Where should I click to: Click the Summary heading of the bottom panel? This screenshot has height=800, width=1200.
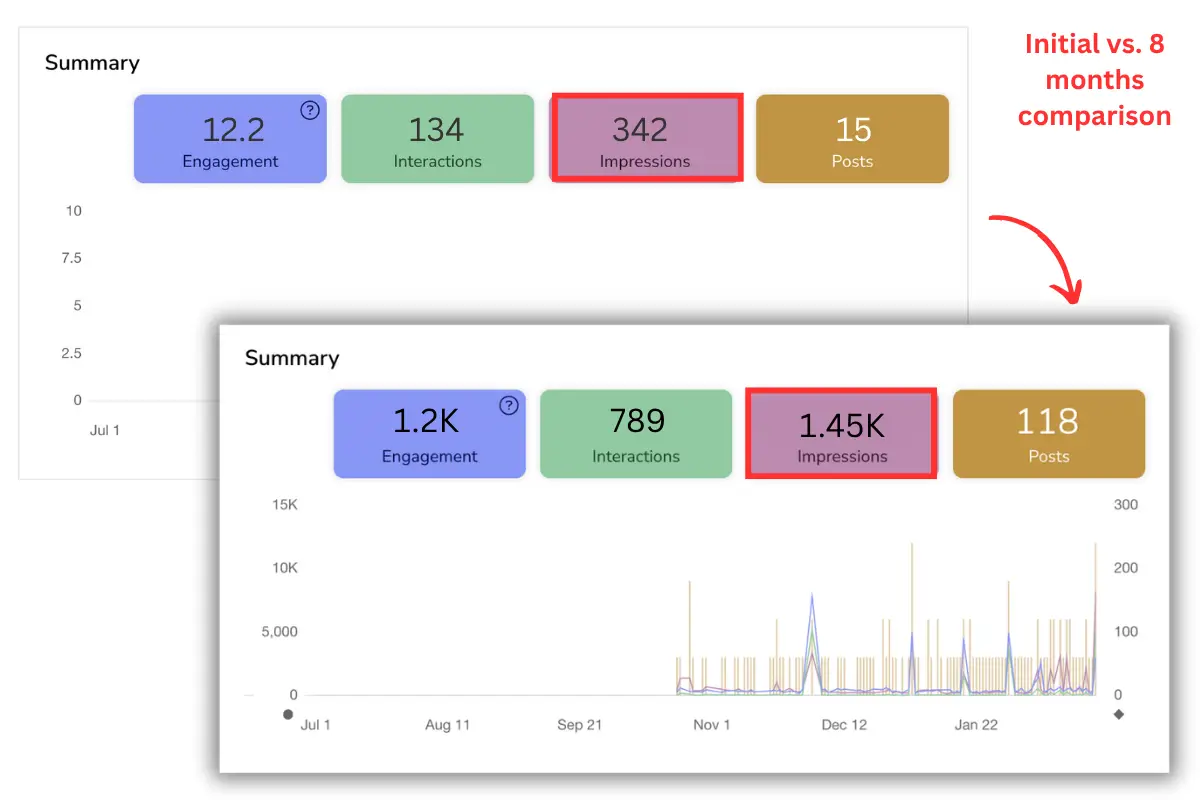[x=291, y=358]
